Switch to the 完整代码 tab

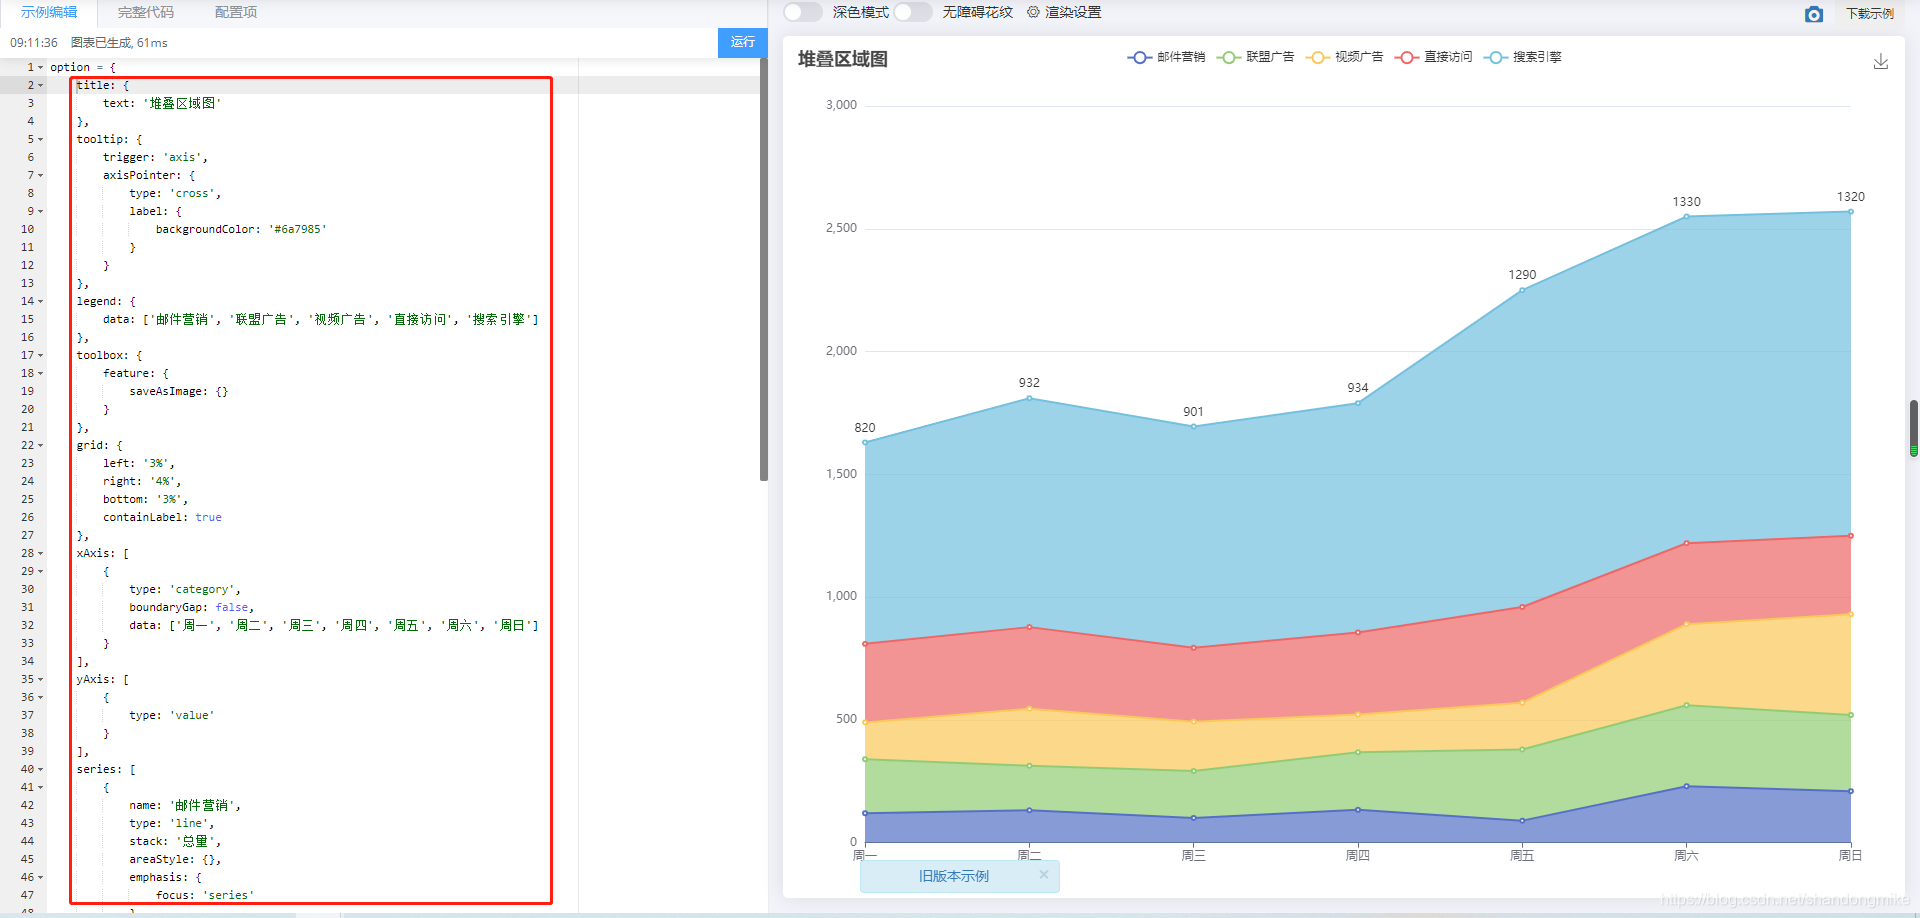point(143,13)
